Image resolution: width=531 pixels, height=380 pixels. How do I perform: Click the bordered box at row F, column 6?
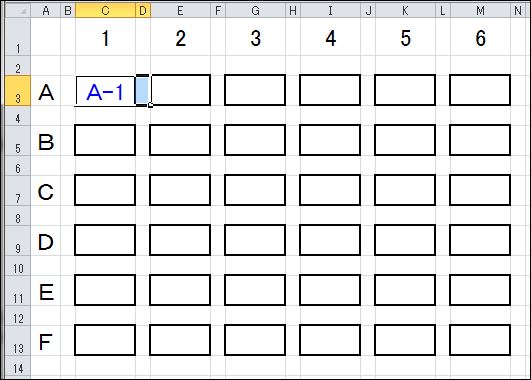click(x=480, y=340)
